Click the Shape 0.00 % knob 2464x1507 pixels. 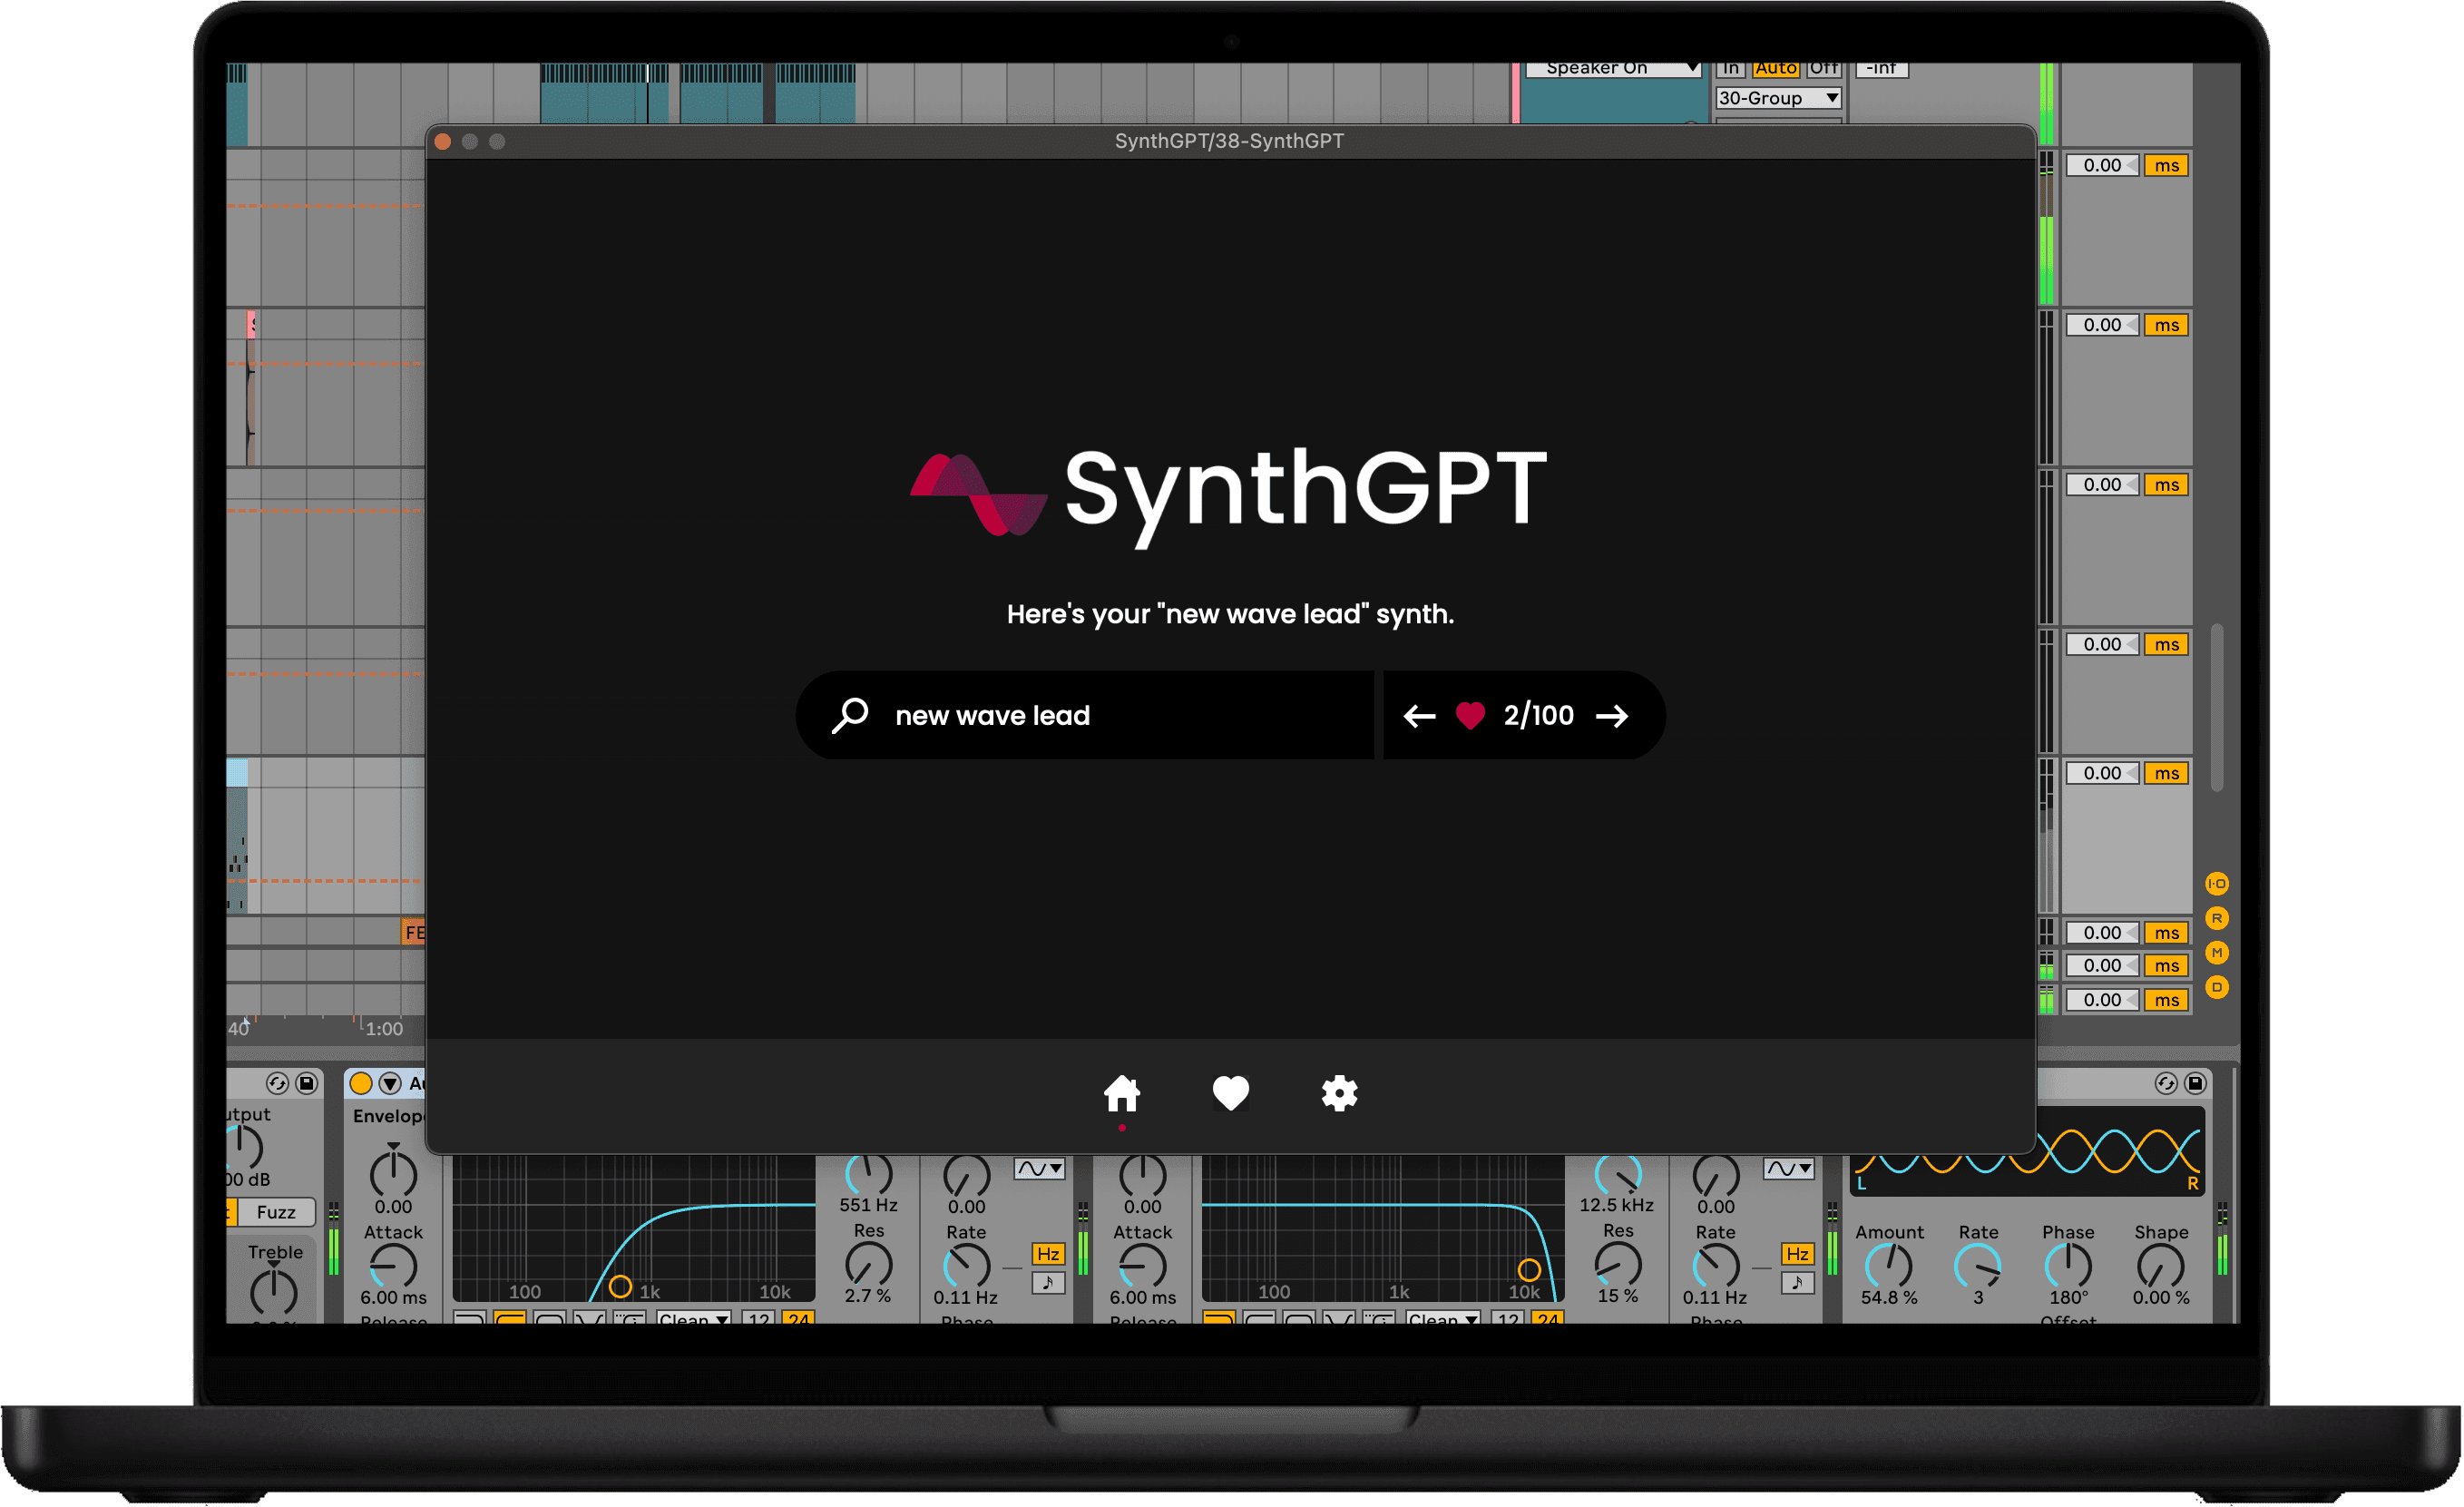(2160, 1265)
